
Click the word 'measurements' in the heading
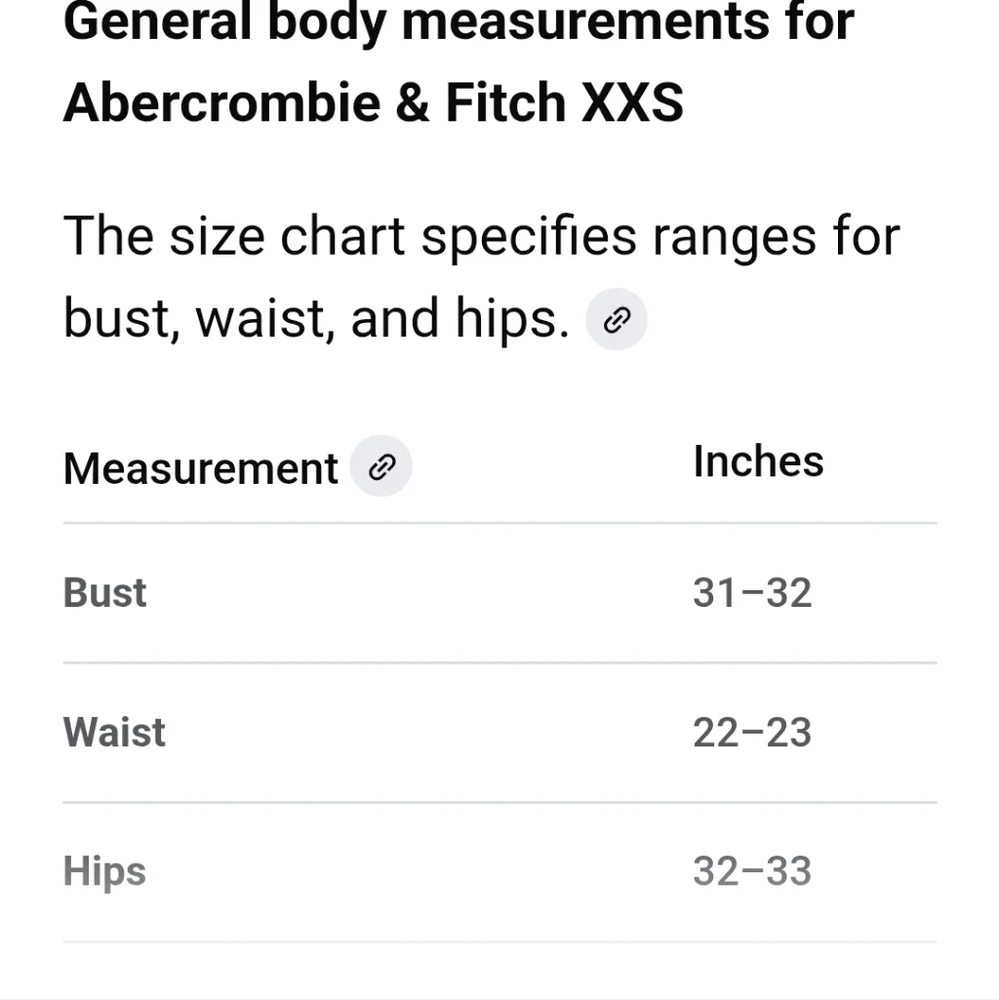click(x=585, y=22)
